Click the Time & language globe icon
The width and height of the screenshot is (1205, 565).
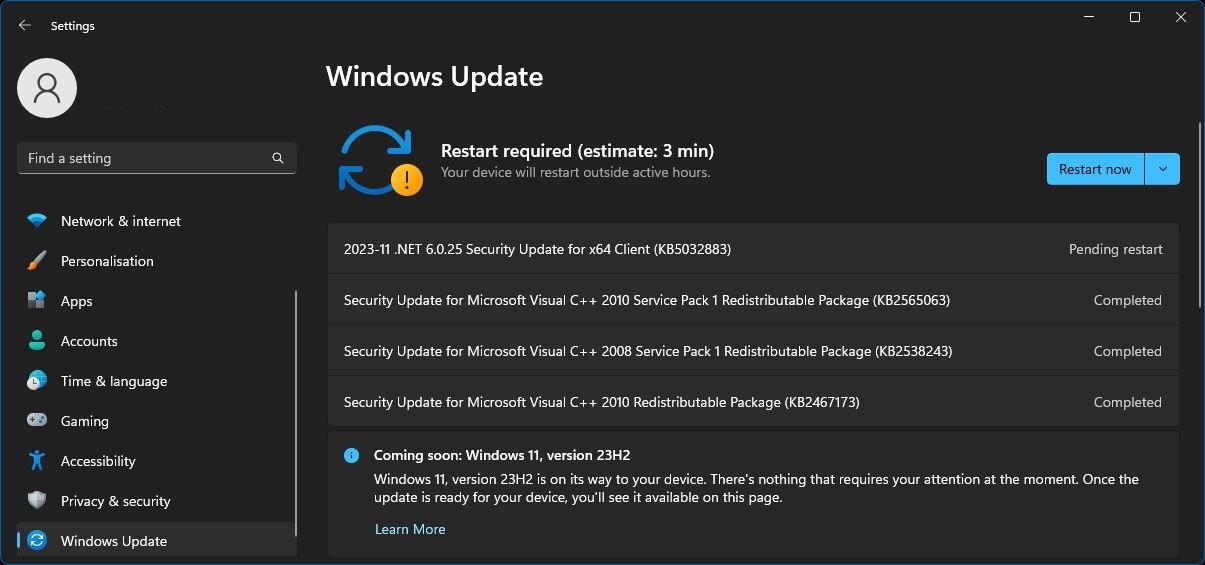click(37, 381)
